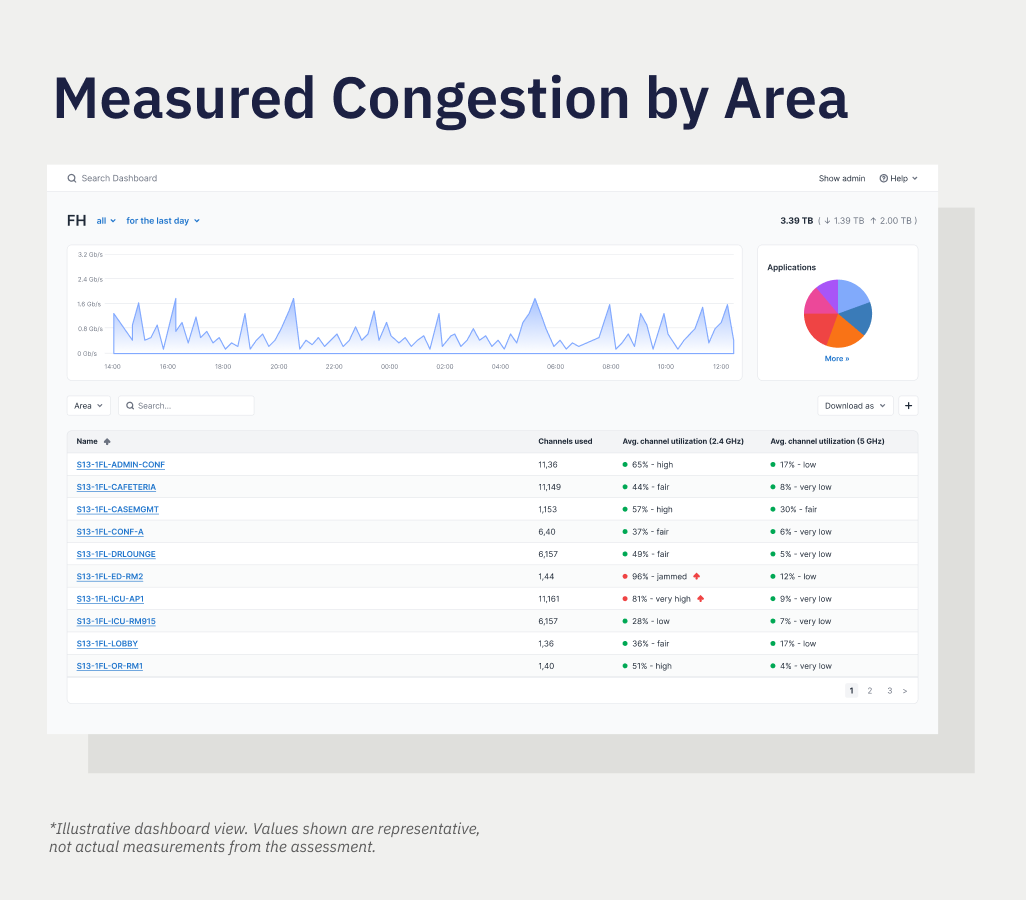This screenshot has width=1026, height=901.
Task: Click the '81% - very high' value
Action: [661, 599]
